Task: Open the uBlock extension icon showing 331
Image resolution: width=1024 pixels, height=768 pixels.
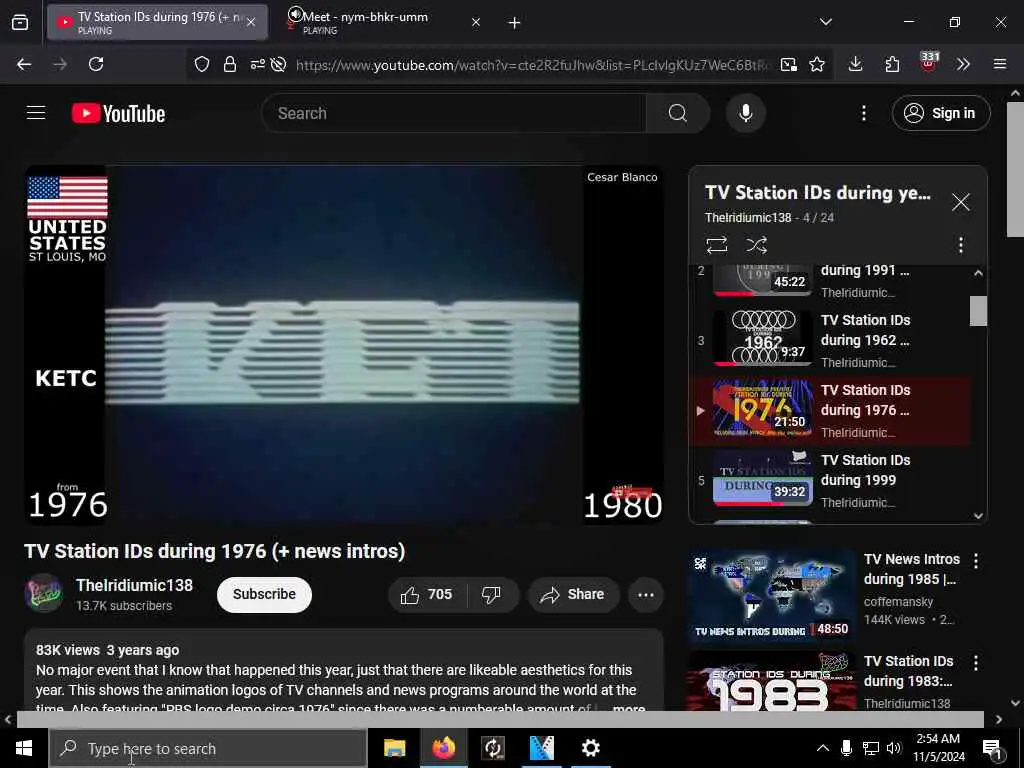Action: [x=929, y=63]
